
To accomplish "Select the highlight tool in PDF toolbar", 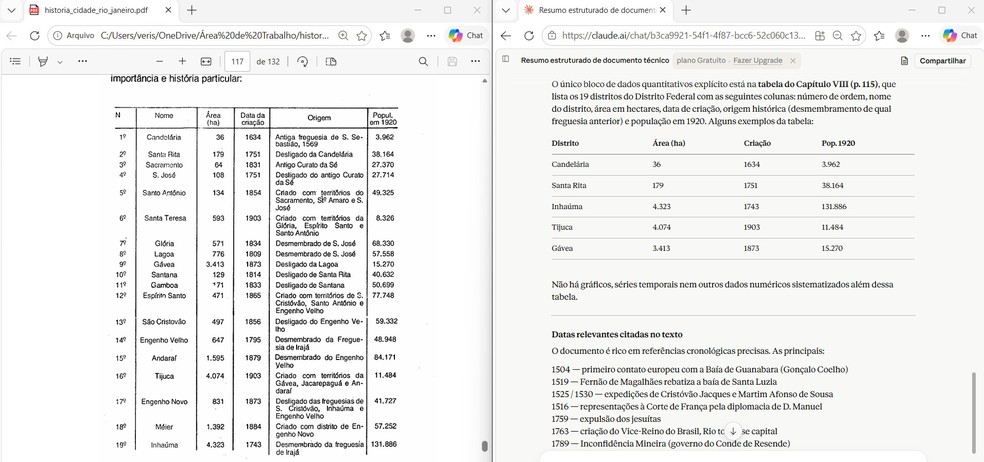I will [43, 62].
